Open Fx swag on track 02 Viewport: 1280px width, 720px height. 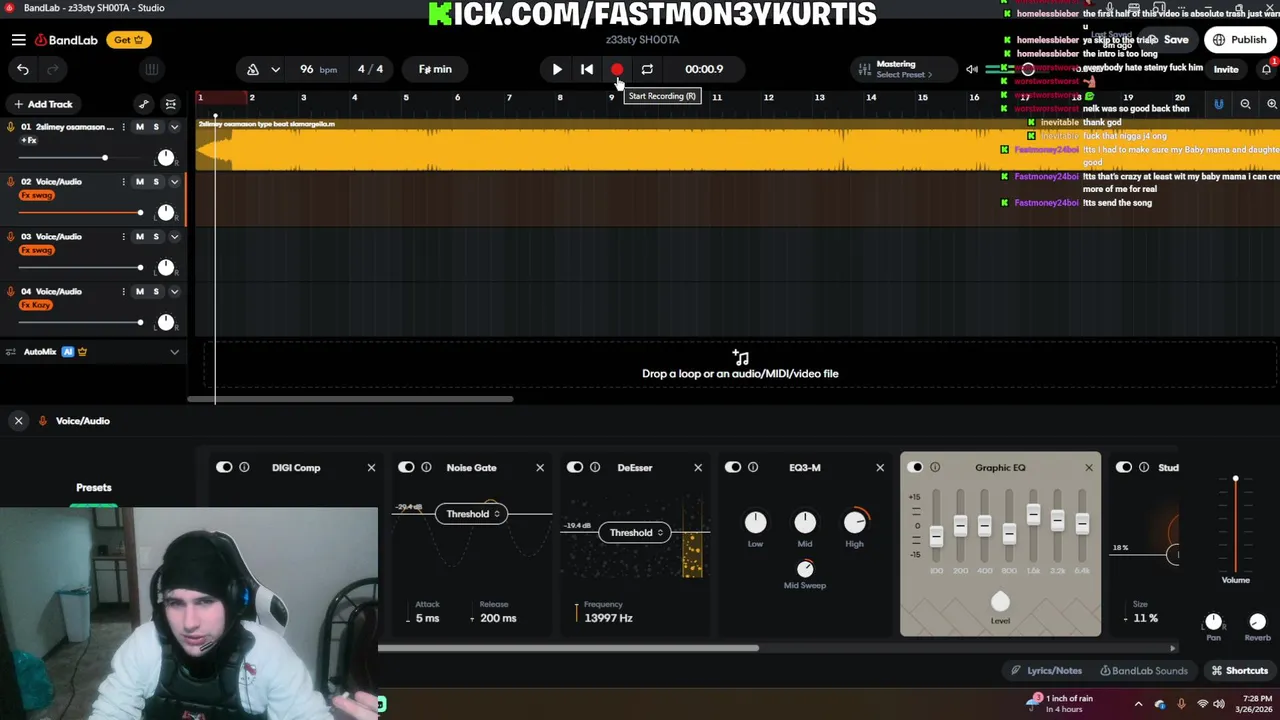pos(37,195)
